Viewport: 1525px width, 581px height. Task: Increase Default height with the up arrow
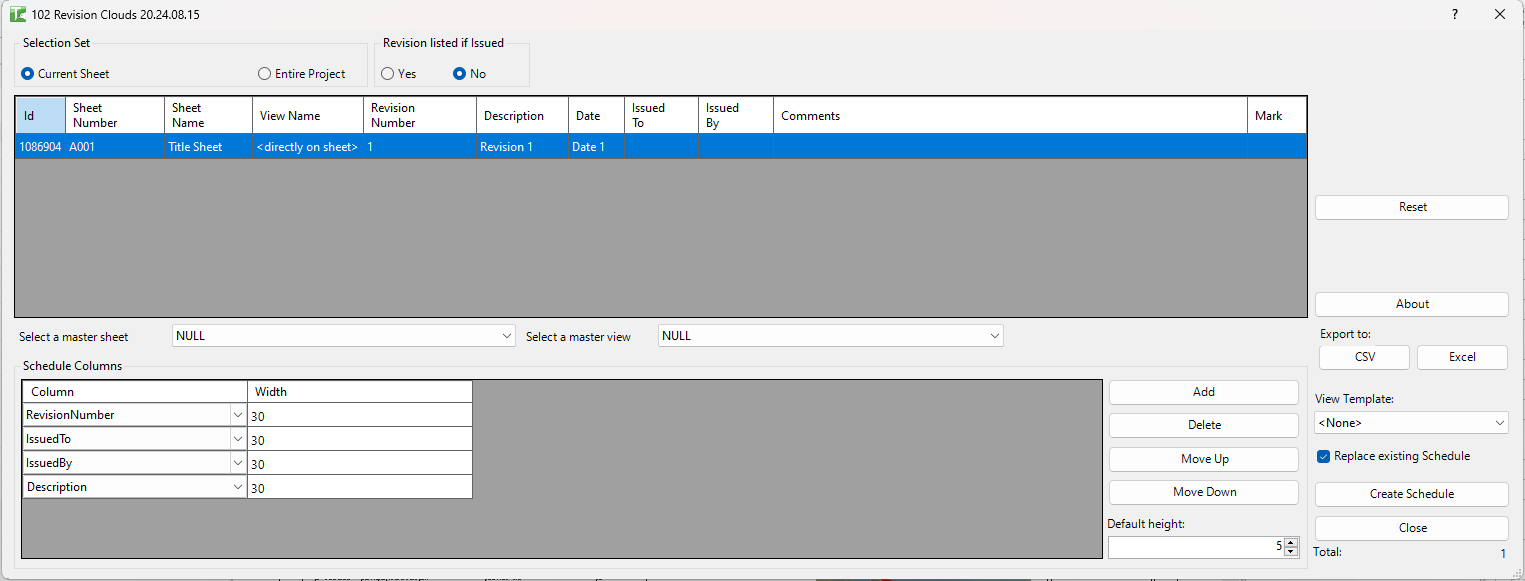(1291, 542)
